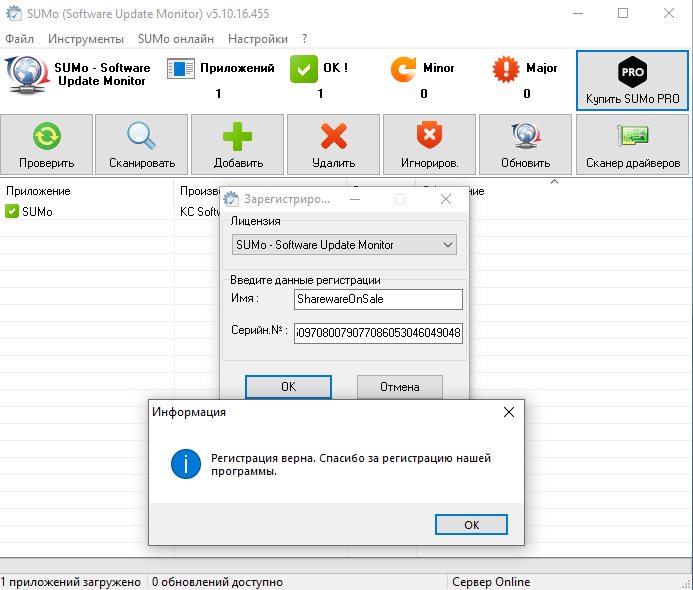
Task: Minimize the Зарегистриро... registration dialog
Action: pos(354,199)
